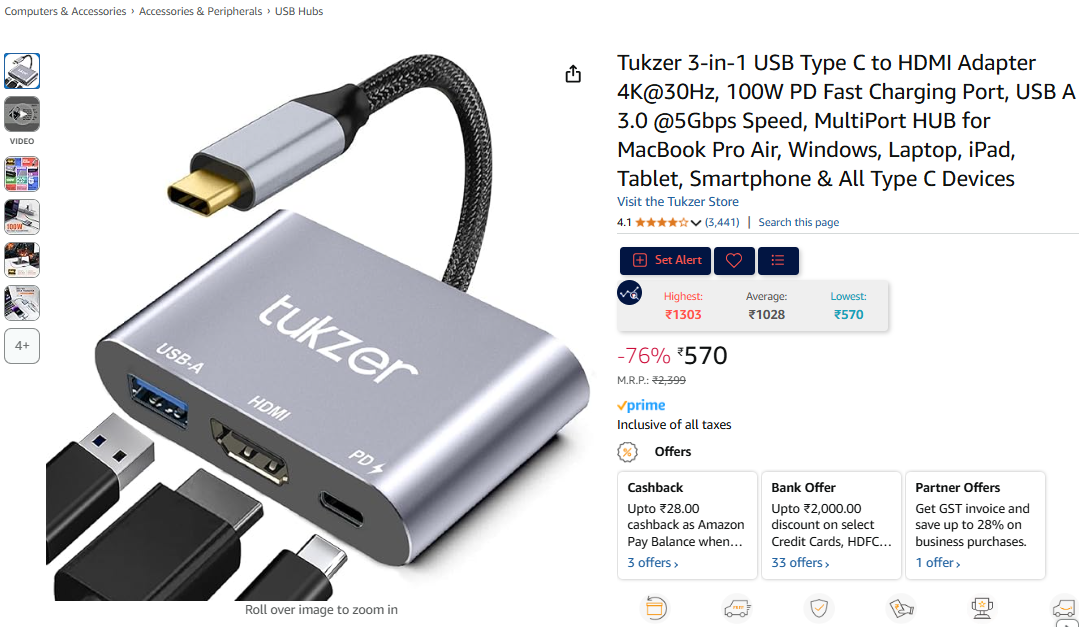Screen dimensions: 1089x627
Task: Expand 1 offer under Partner Offers
Action: (x=938, y=562)
